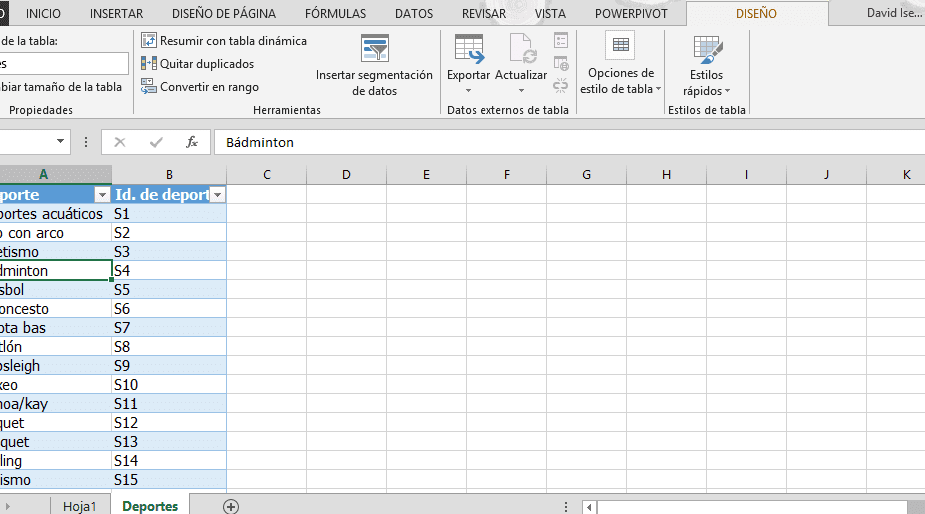Click cell containing S7
This screenshot has width=925, height=514.
click(169, 328)
